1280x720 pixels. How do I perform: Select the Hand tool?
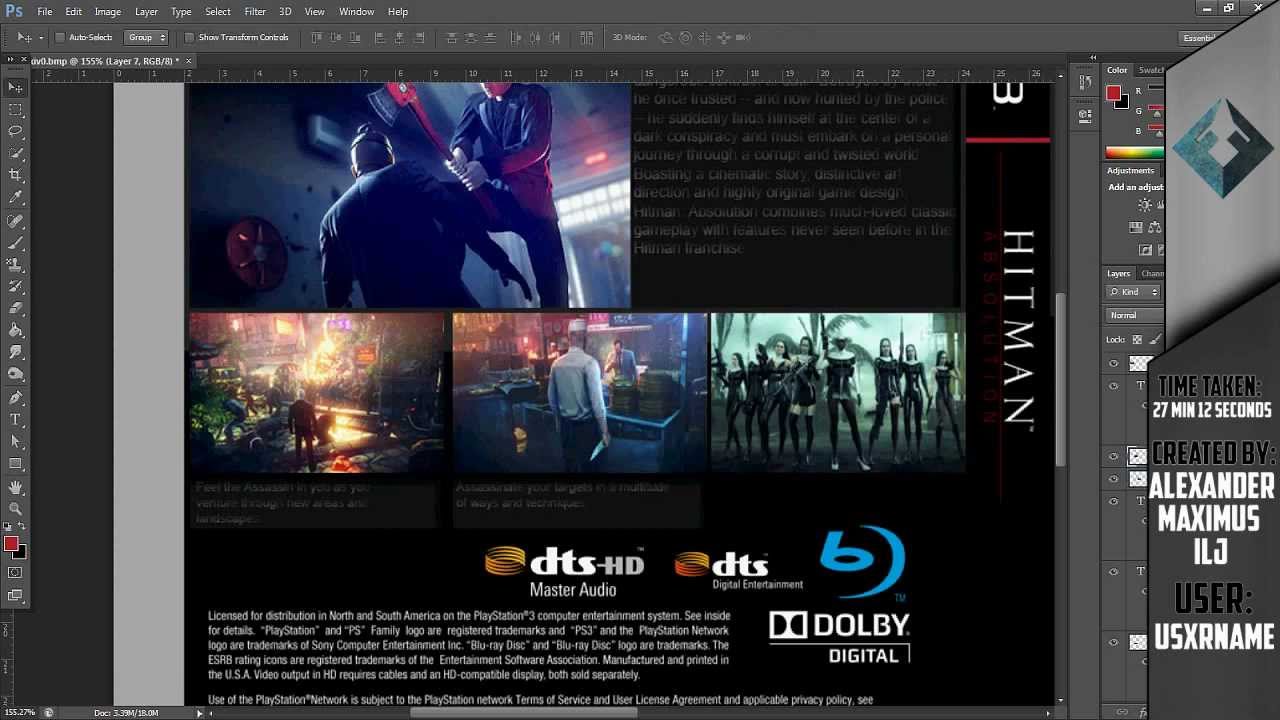16,487
